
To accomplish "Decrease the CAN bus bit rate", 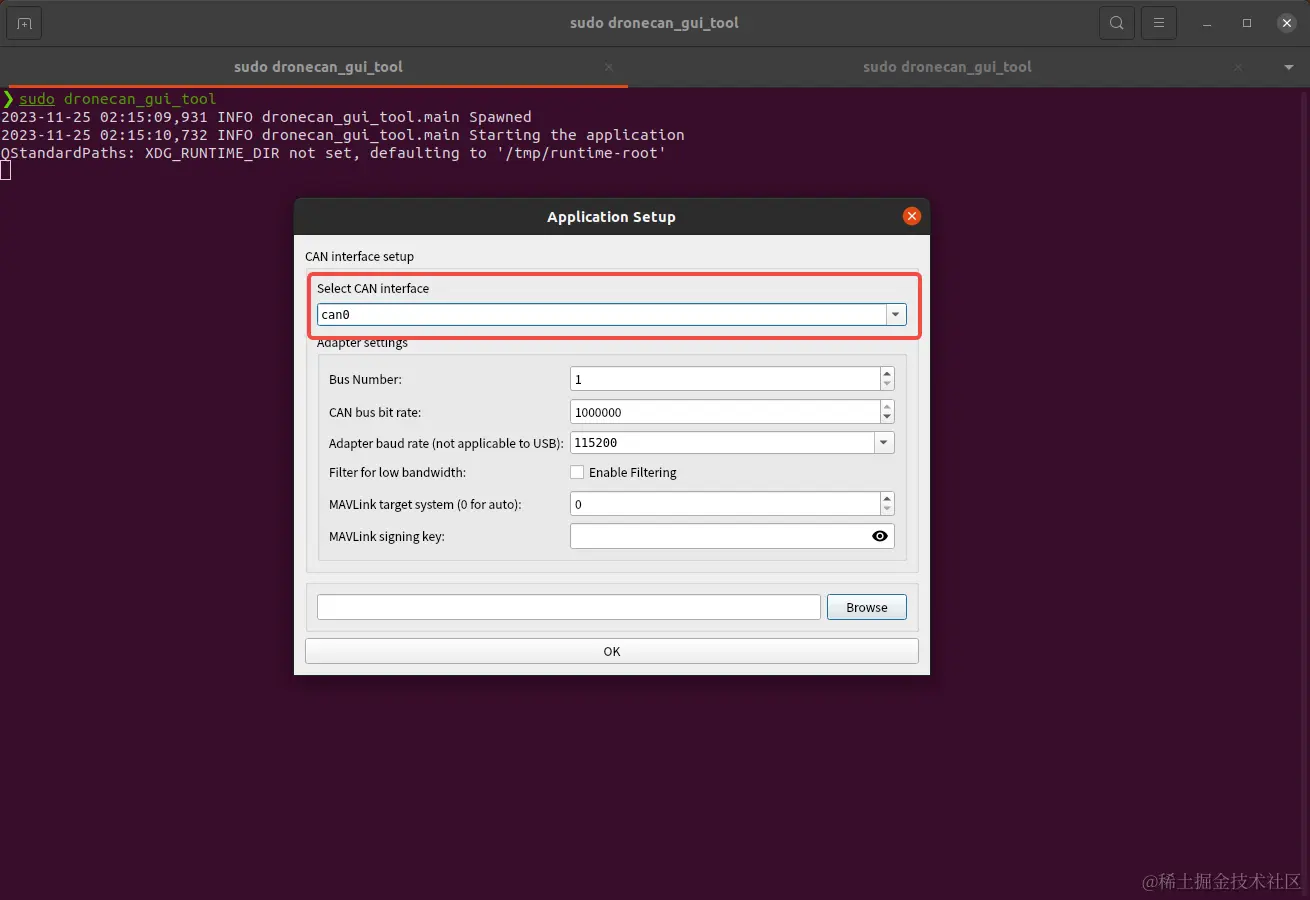I will click(887, 417).
